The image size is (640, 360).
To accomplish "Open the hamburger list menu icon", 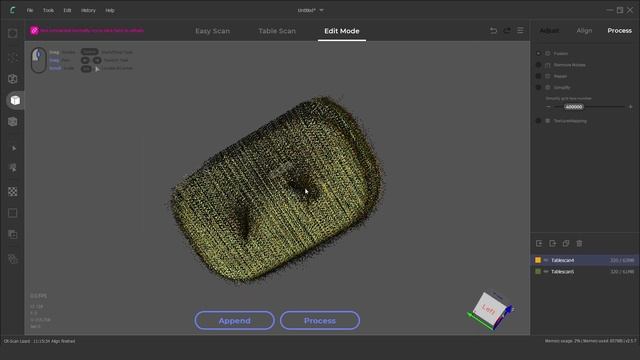I will [520, 31].
